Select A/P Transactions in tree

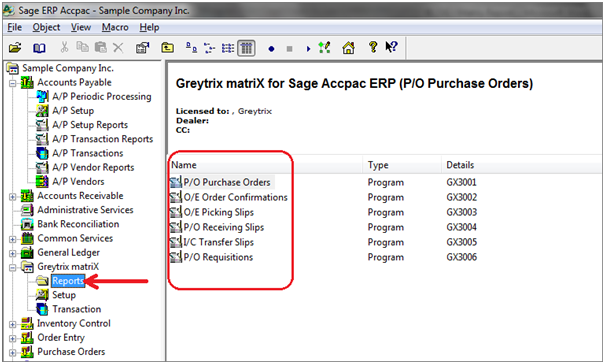(88, 153)
